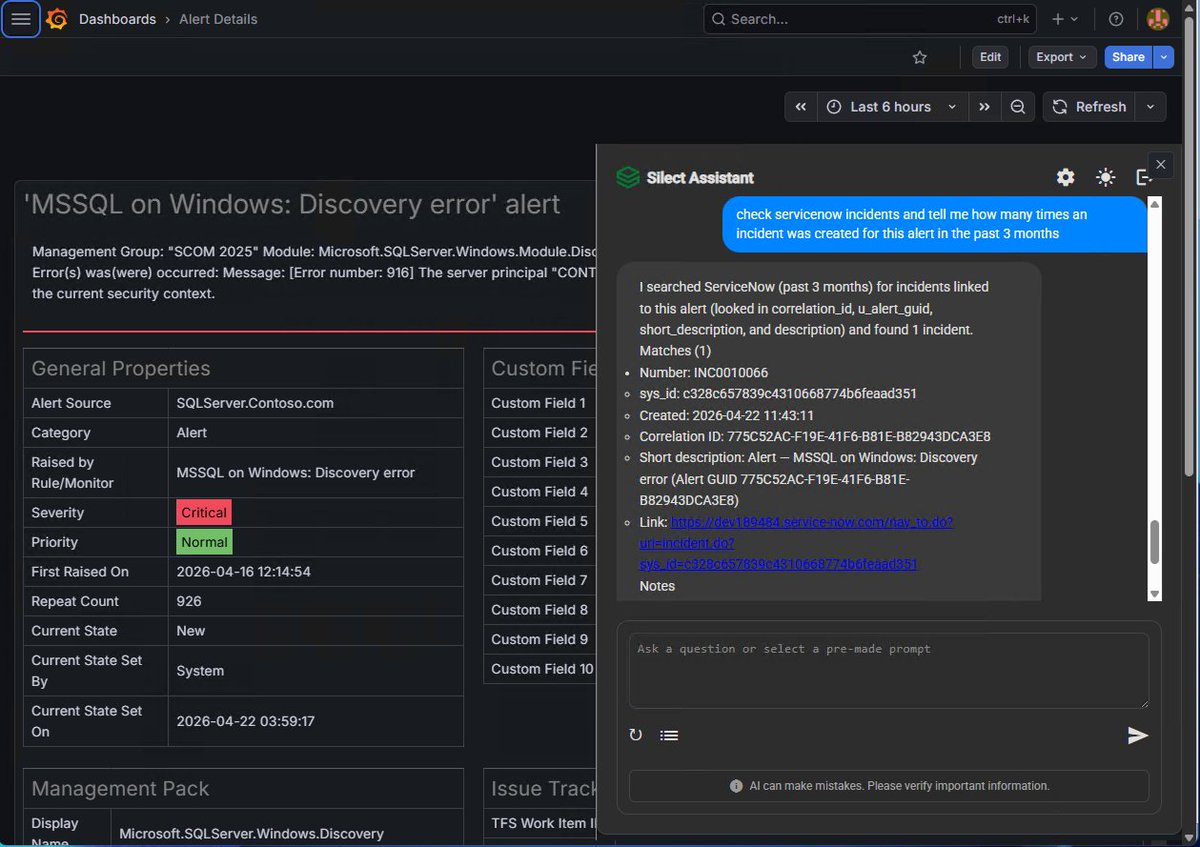This screenshot has height=847, width=1200.
Task: Click the Current State value New
Action: [191, 631]
